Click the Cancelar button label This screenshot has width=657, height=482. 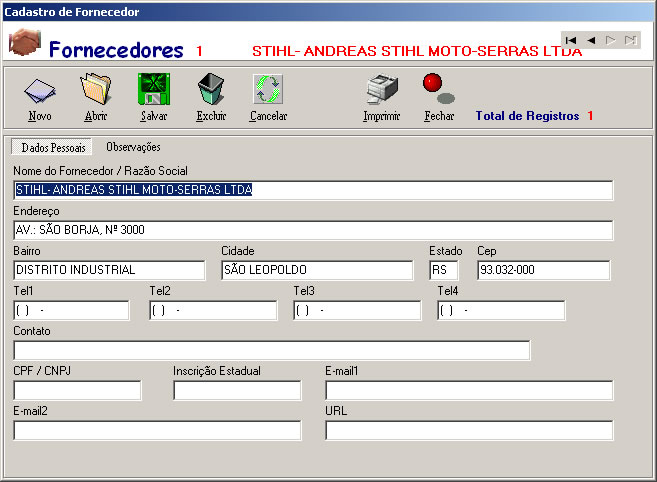pos(268,116)
